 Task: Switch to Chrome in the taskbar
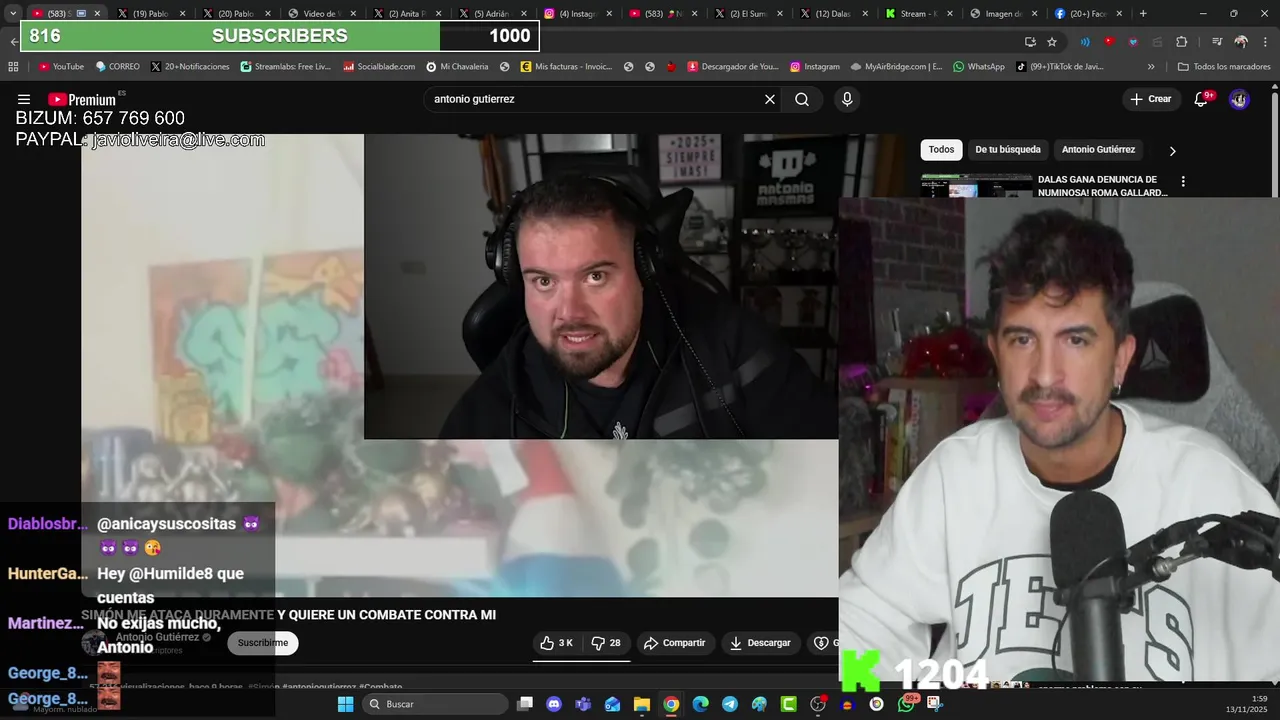[671, 704]
